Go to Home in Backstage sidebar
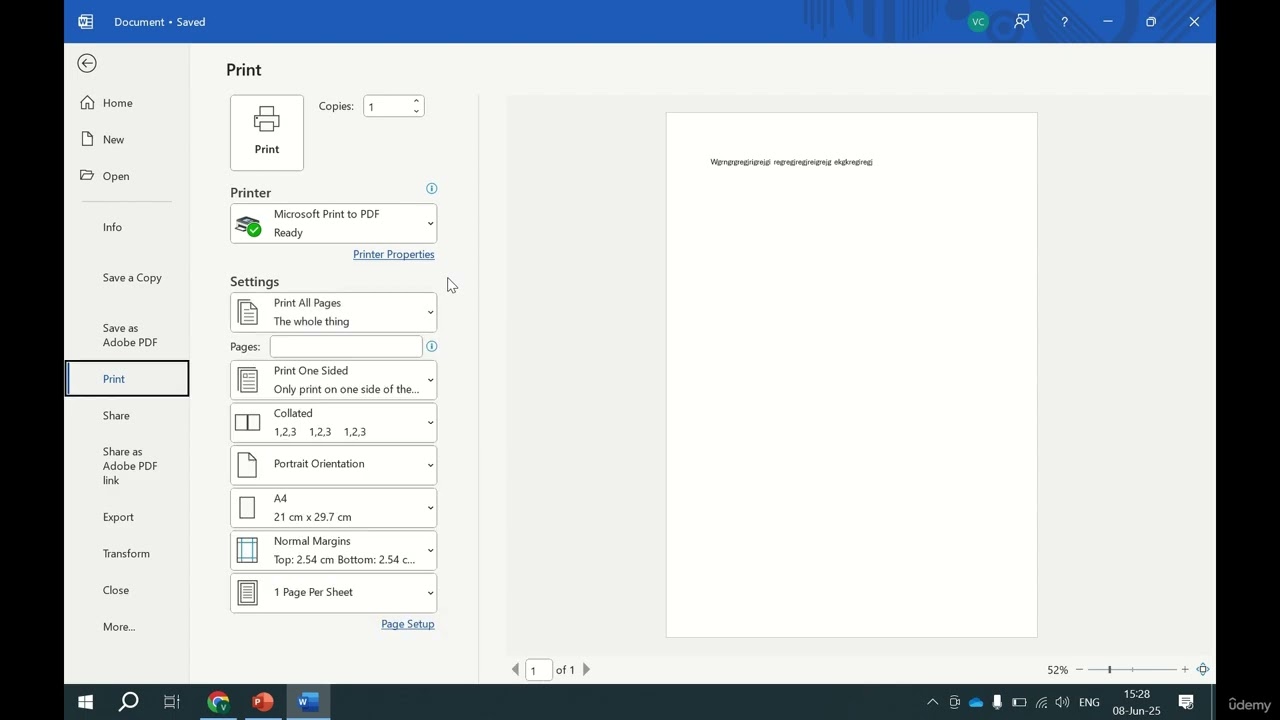 (127, 103)
